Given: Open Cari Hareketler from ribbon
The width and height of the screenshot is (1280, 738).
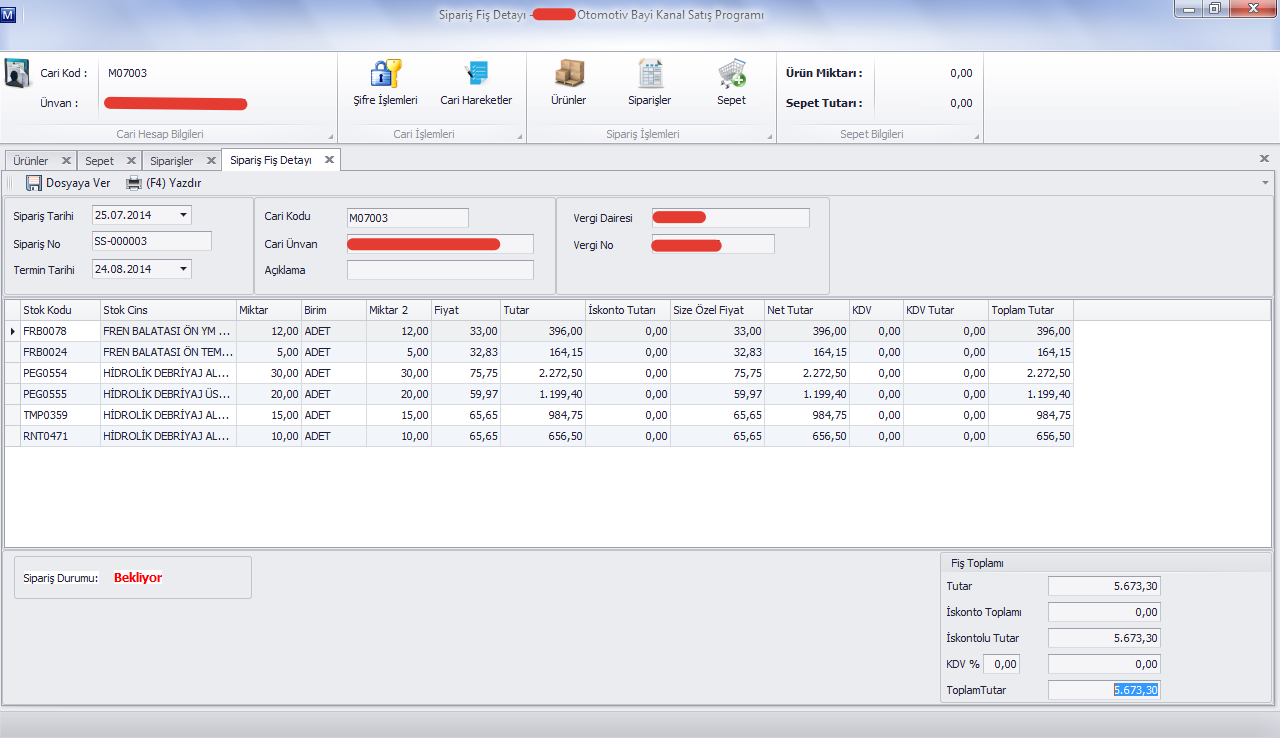Looking at the screenshot, I should pyautogui.click(x=476, y=75).
